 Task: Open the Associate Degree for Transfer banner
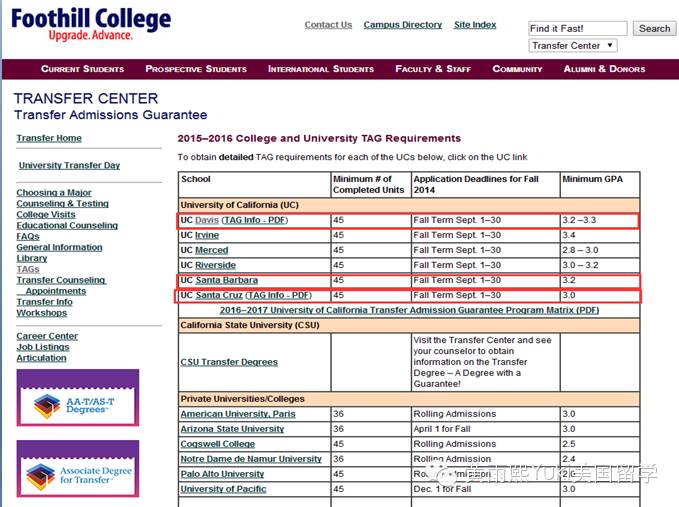(x=78, y=468)
